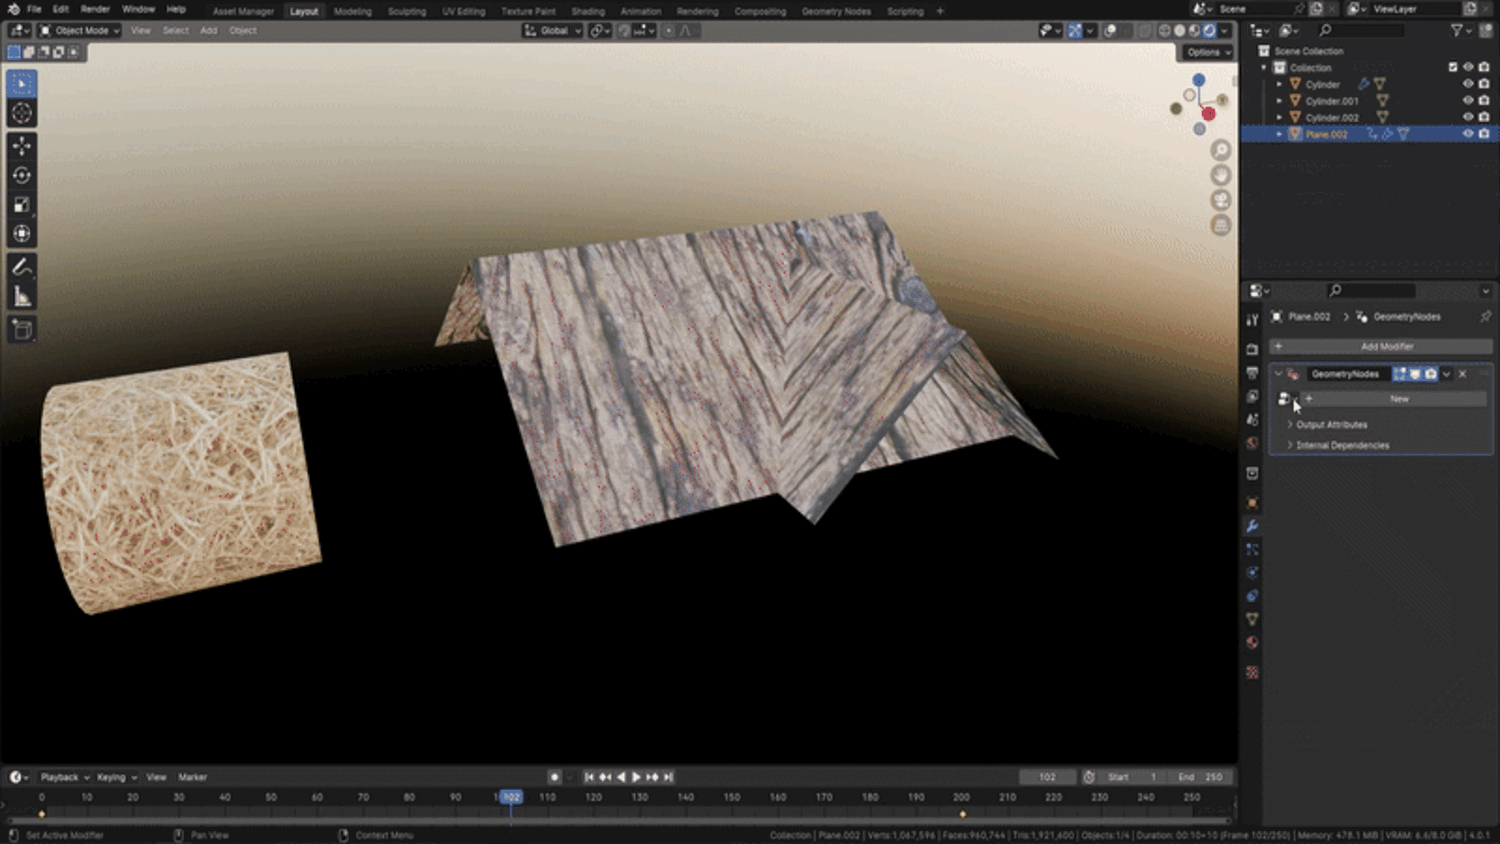Jump to the timeline start frame
The width and height of the screenshot is (1500, 844).
click(589, 777)
